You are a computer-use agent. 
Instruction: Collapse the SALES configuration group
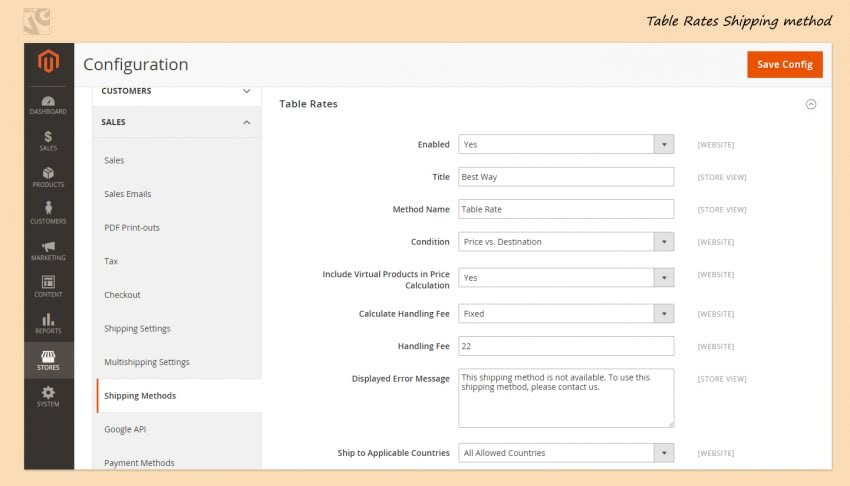(x=177, y=122)
